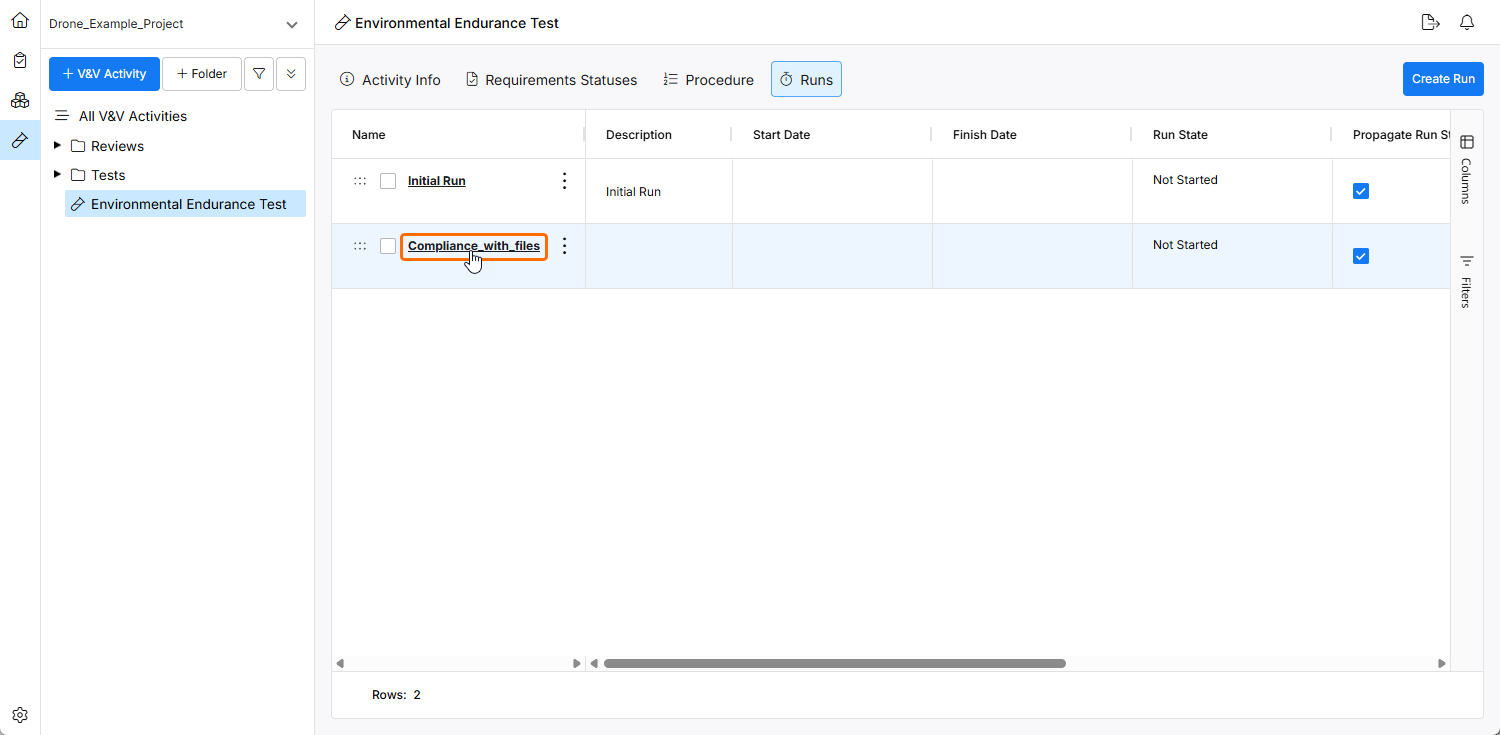The image size is (1500, 735).
Task: Click the horizontal scrollbar of the runs table
Action: [x=834, y=663]
